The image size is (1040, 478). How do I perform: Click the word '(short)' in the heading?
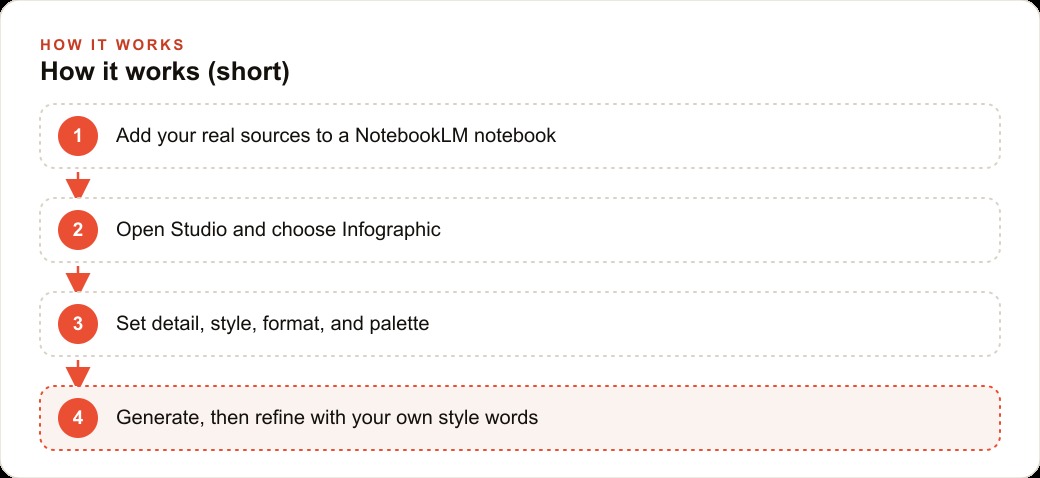click(249, 72)
